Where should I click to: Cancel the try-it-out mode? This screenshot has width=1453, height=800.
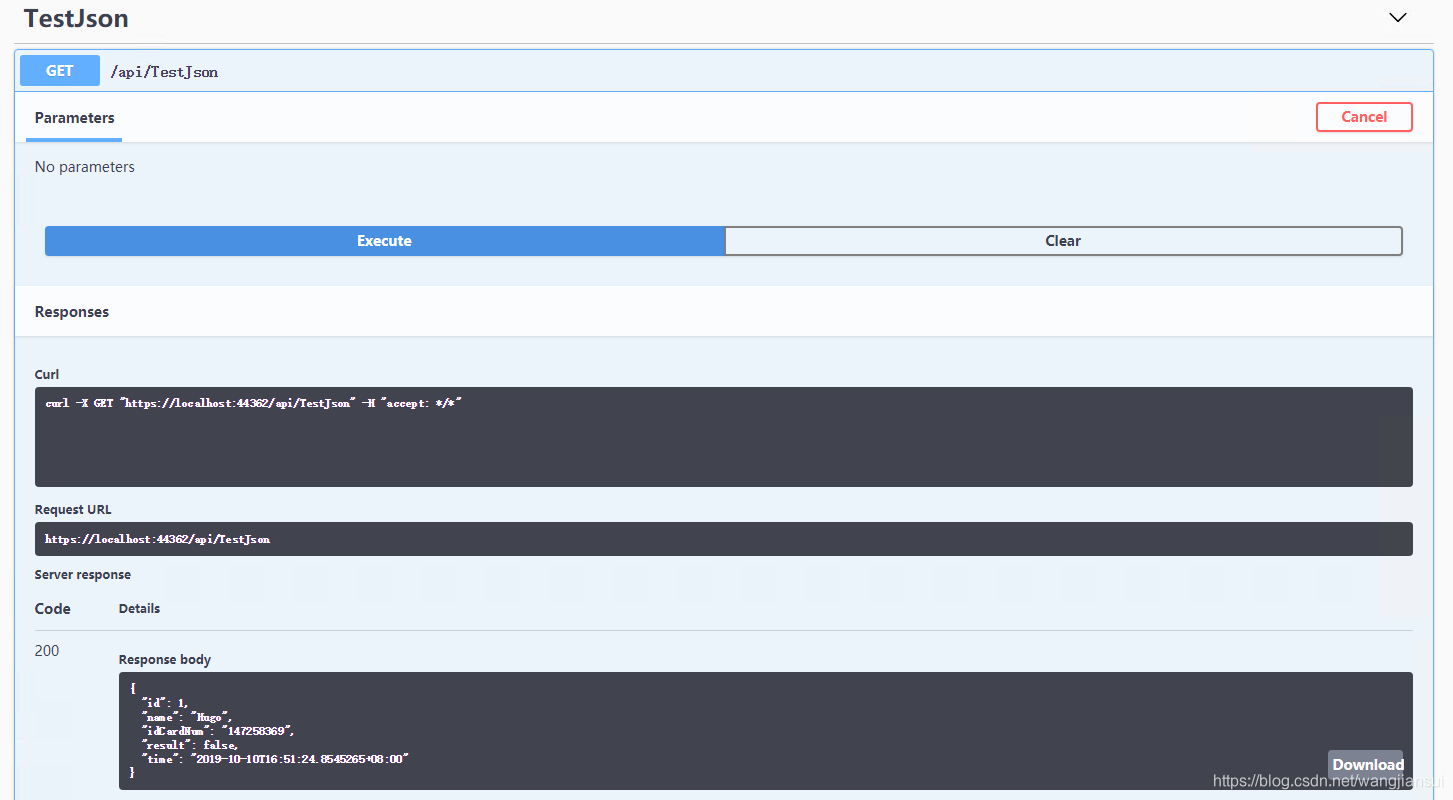click(1364, 117)
